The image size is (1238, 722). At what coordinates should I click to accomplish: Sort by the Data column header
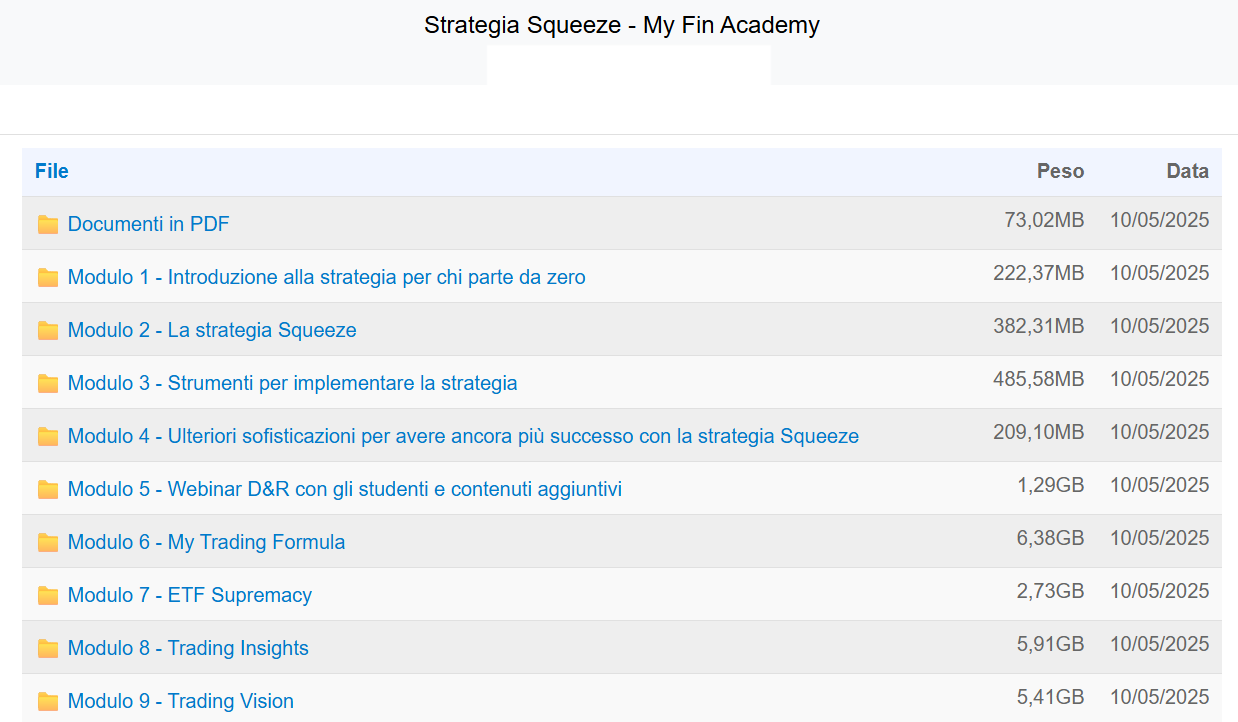tap(1187, 171)
